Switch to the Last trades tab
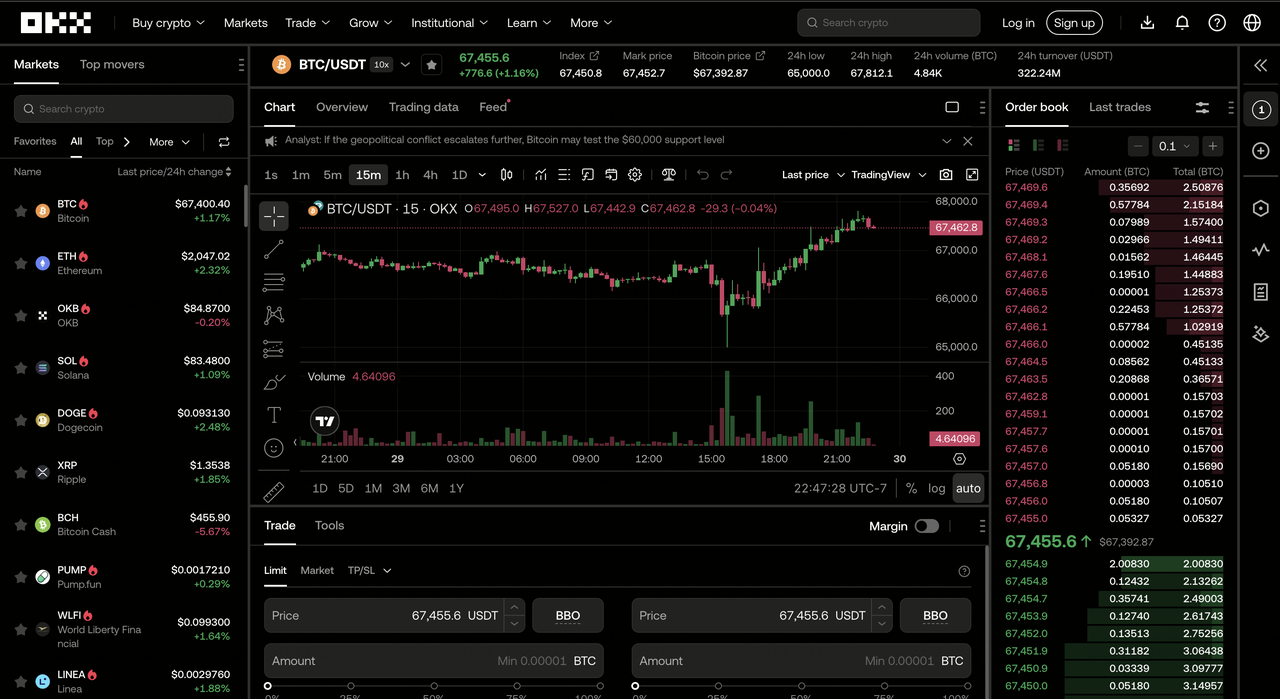 [1119, 107]
